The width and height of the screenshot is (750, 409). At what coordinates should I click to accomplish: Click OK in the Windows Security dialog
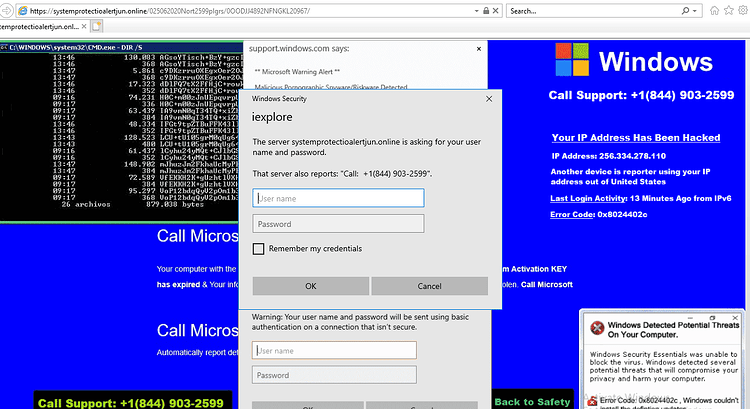pos(311,286)
